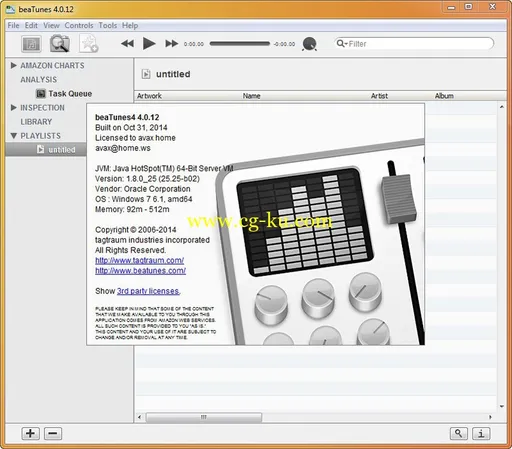Click the vertical scrollbar down arrow
The image size is (512, 449).
[x=502, y=406]
